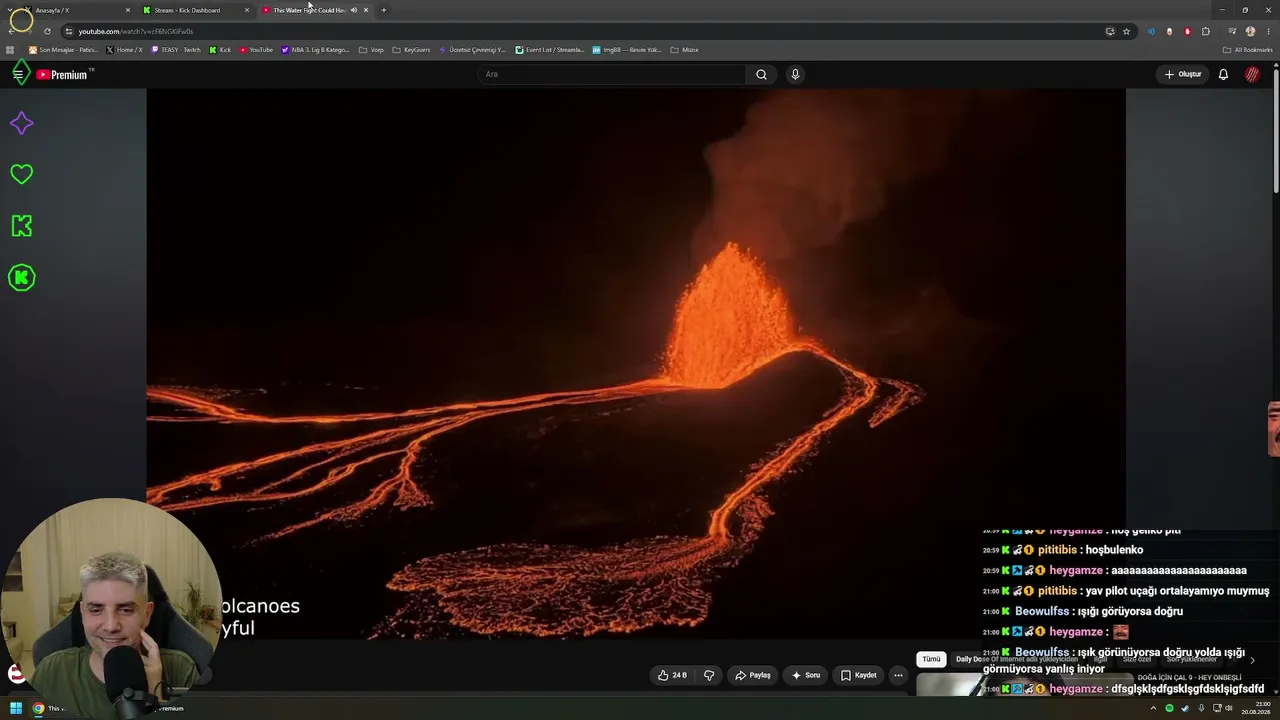Open the YouTube bookmark
1280x720 pixels.
(x=256, y=49)
